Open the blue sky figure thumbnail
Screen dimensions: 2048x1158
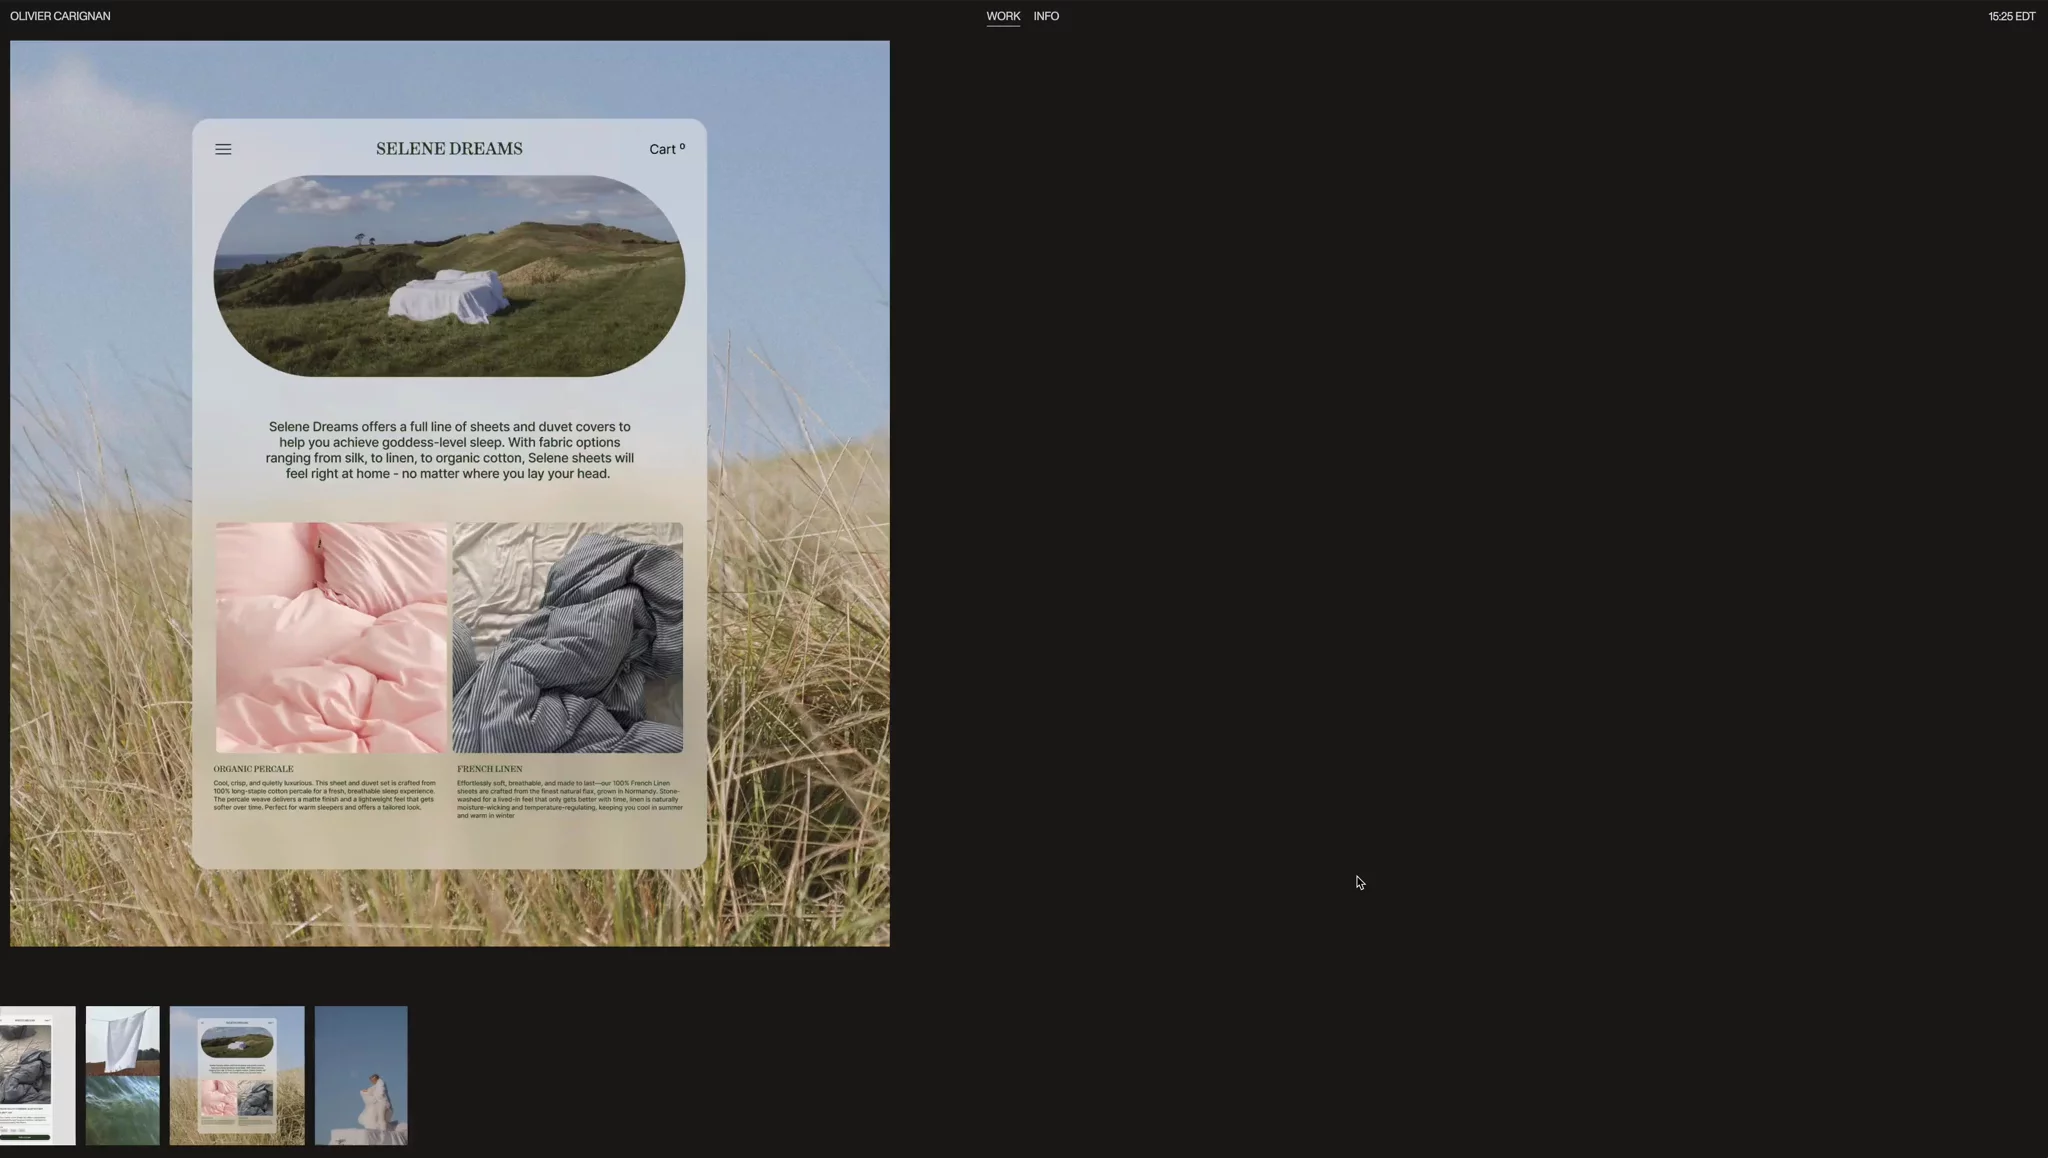point(361,1075)
